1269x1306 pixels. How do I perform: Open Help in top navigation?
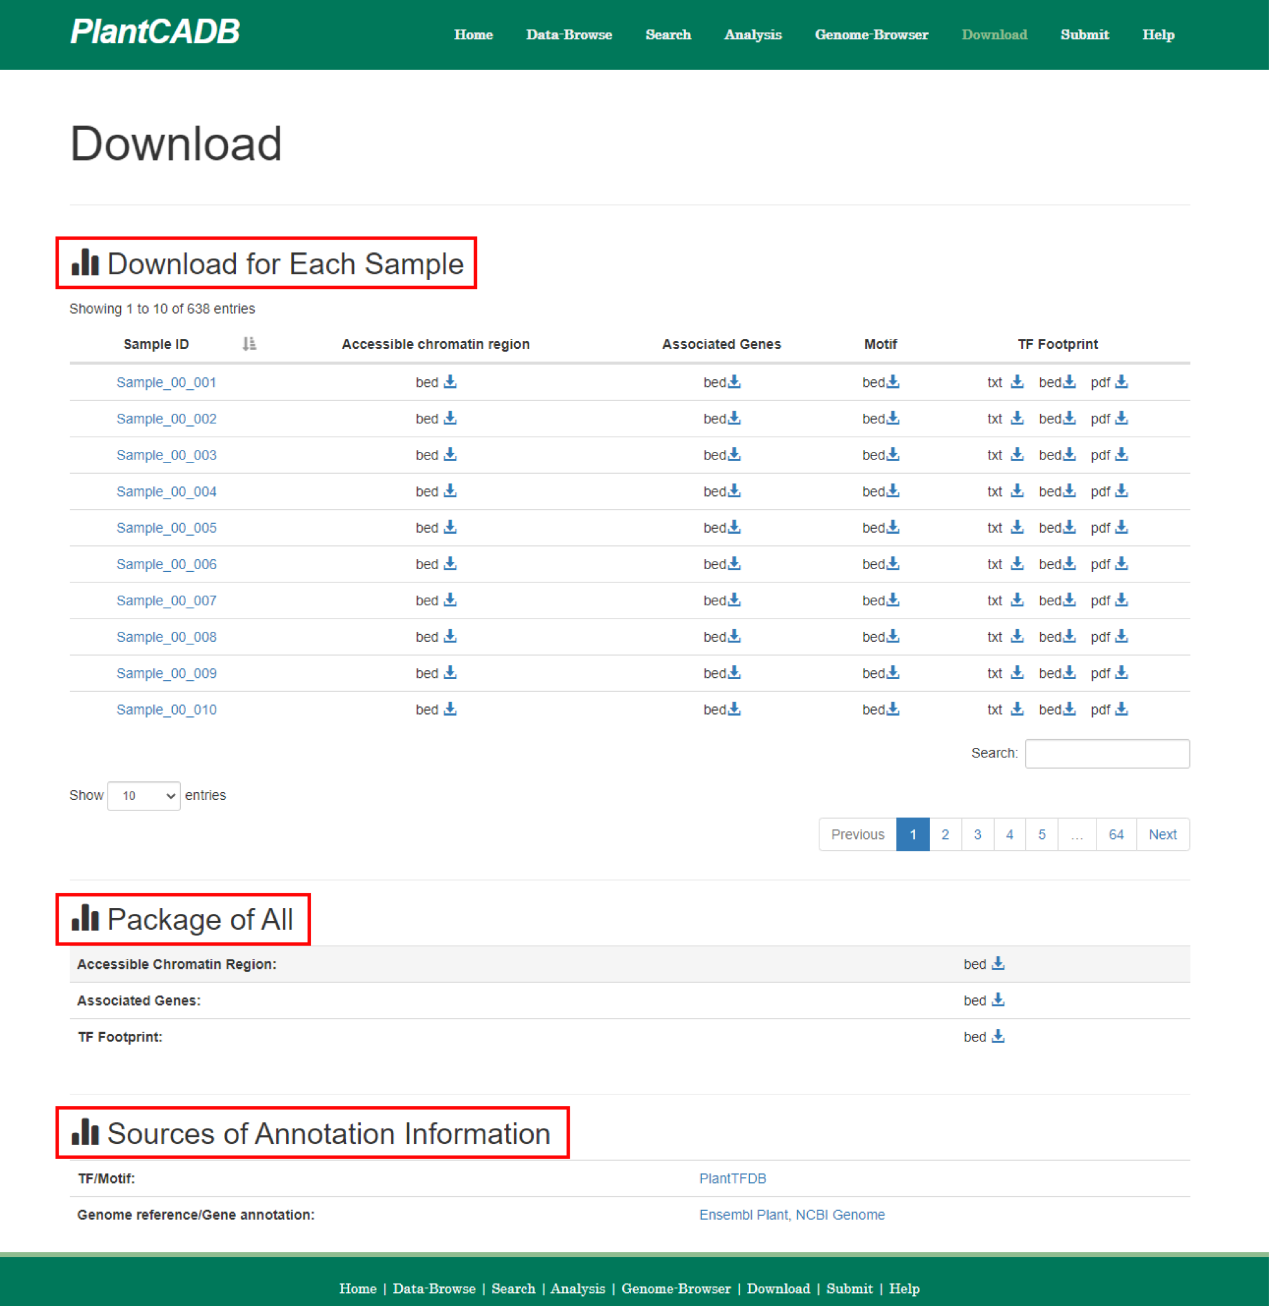[1159, 34]
